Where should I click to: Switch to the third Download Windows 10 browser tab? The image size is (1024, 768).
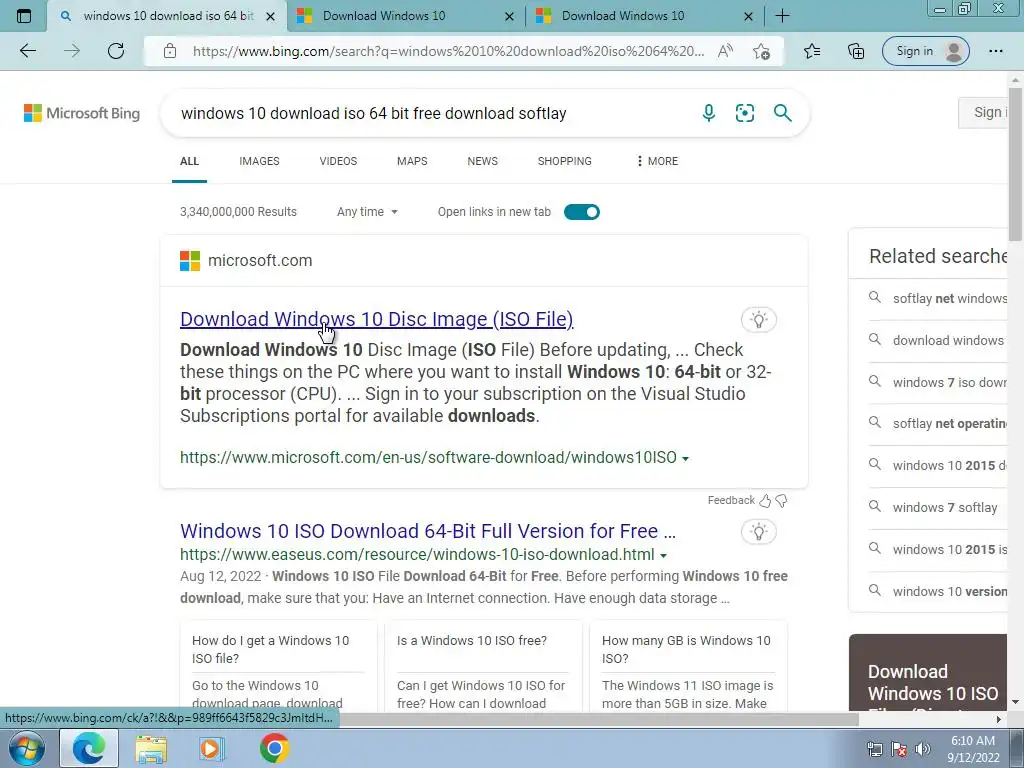point(644,16)
